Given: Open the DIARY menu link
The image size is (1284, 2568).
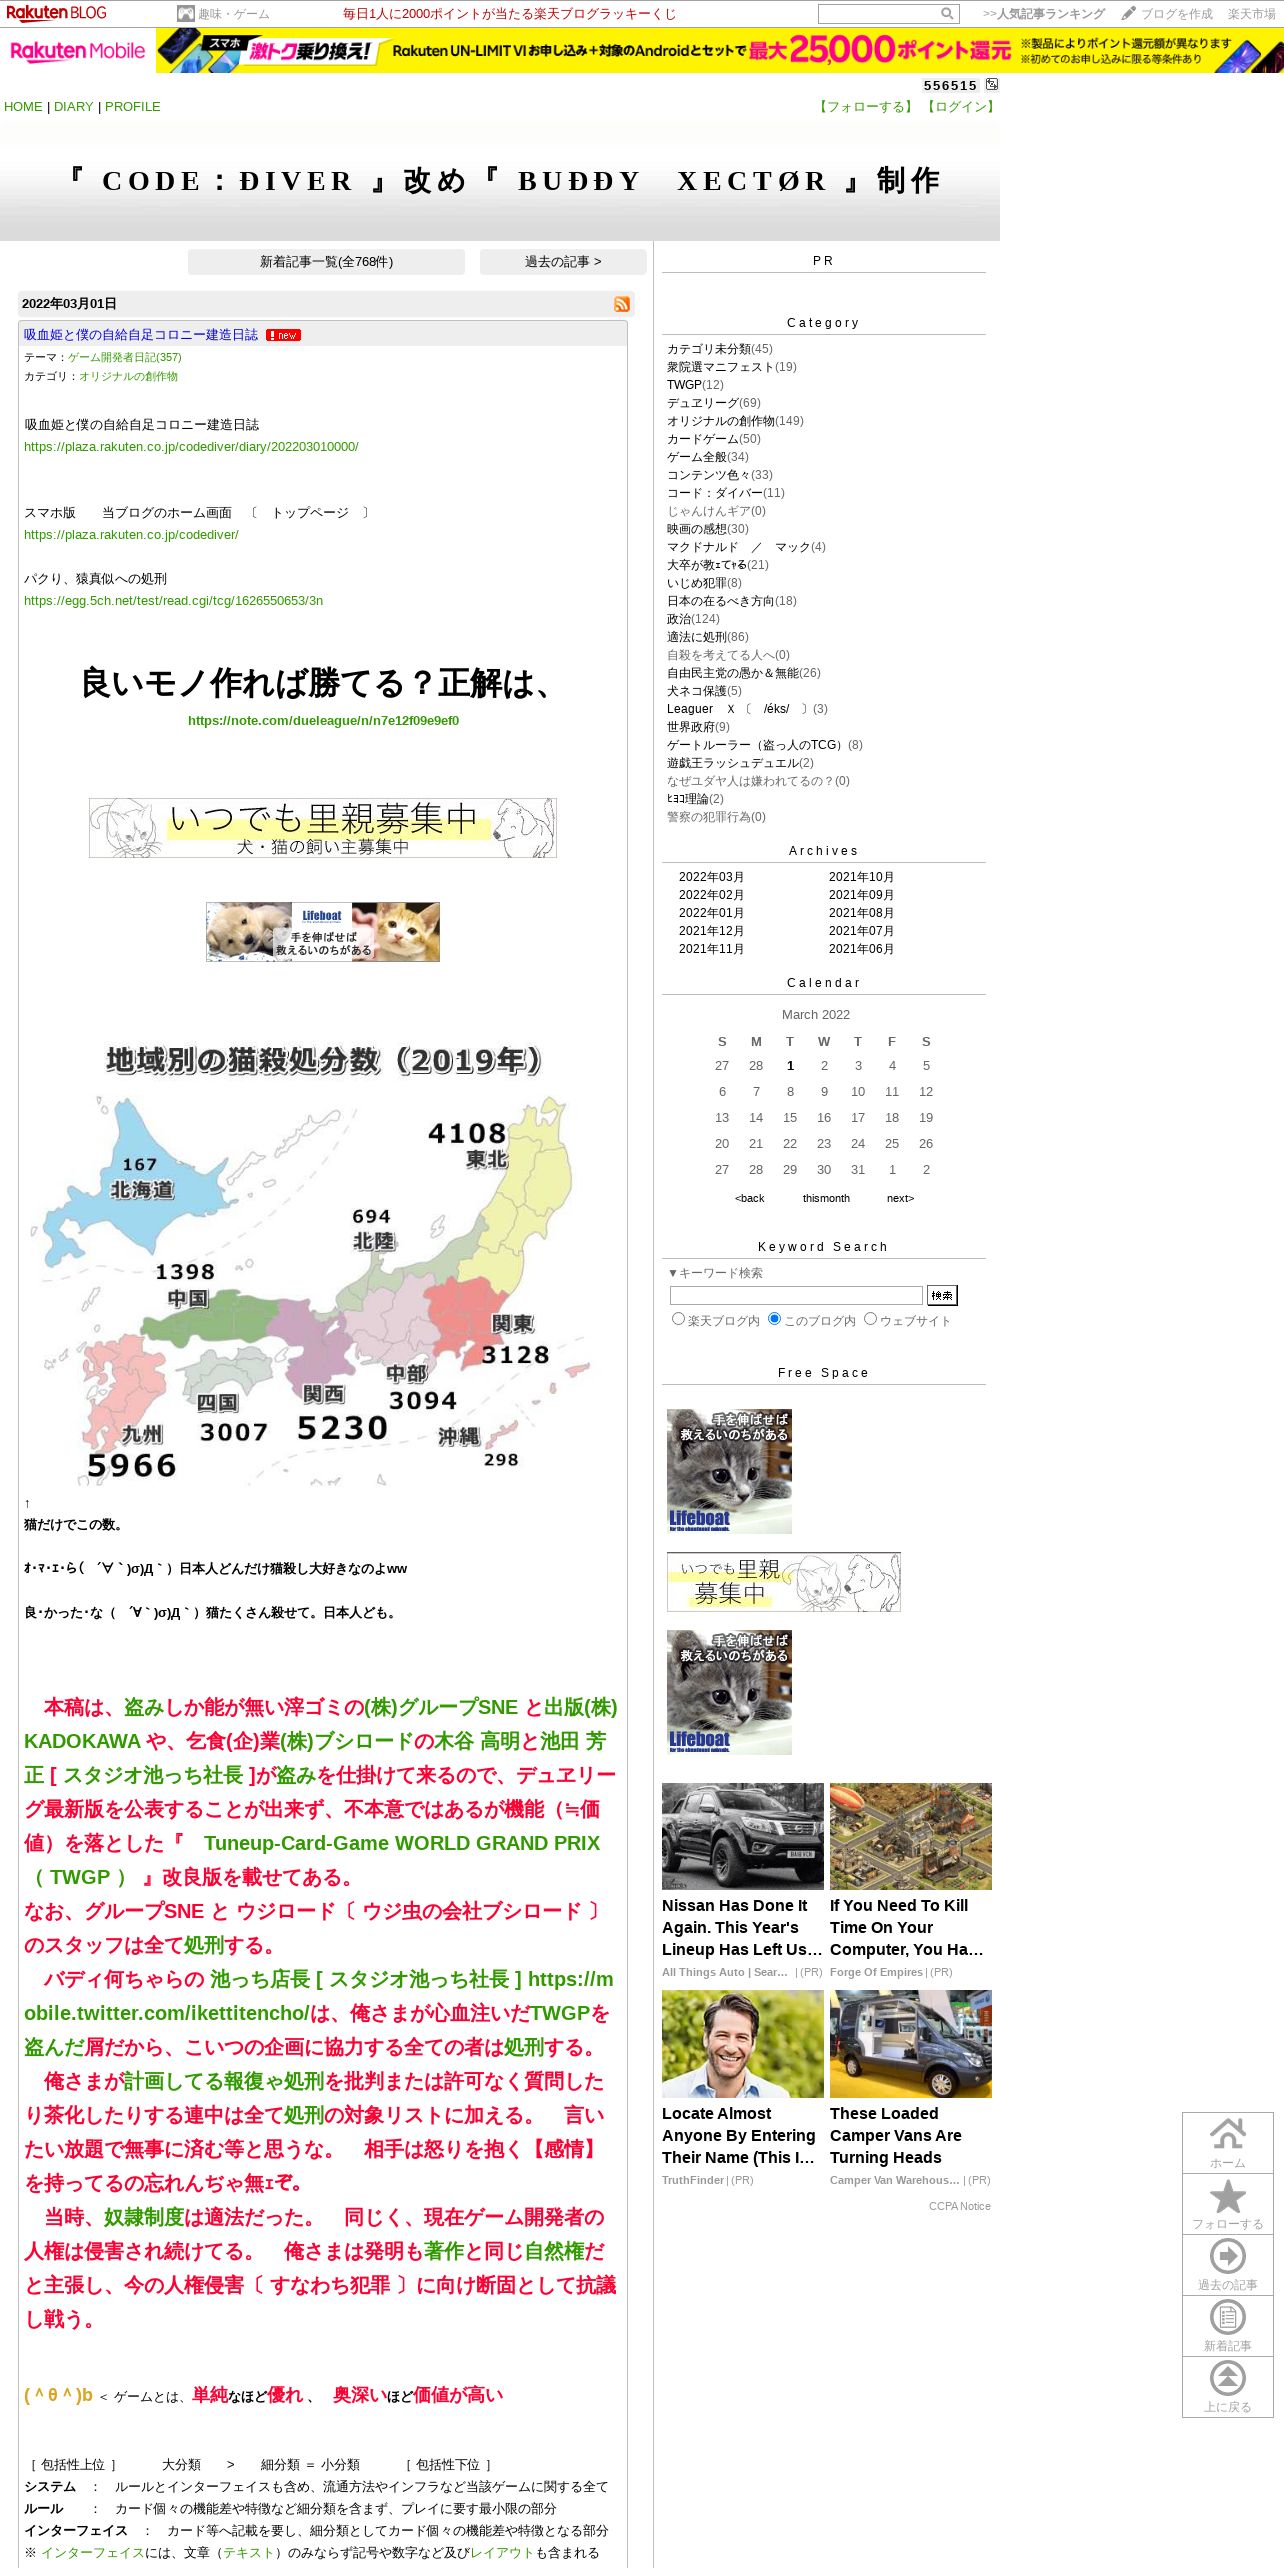Looking at the screenshot, I should tap(73, 107).
